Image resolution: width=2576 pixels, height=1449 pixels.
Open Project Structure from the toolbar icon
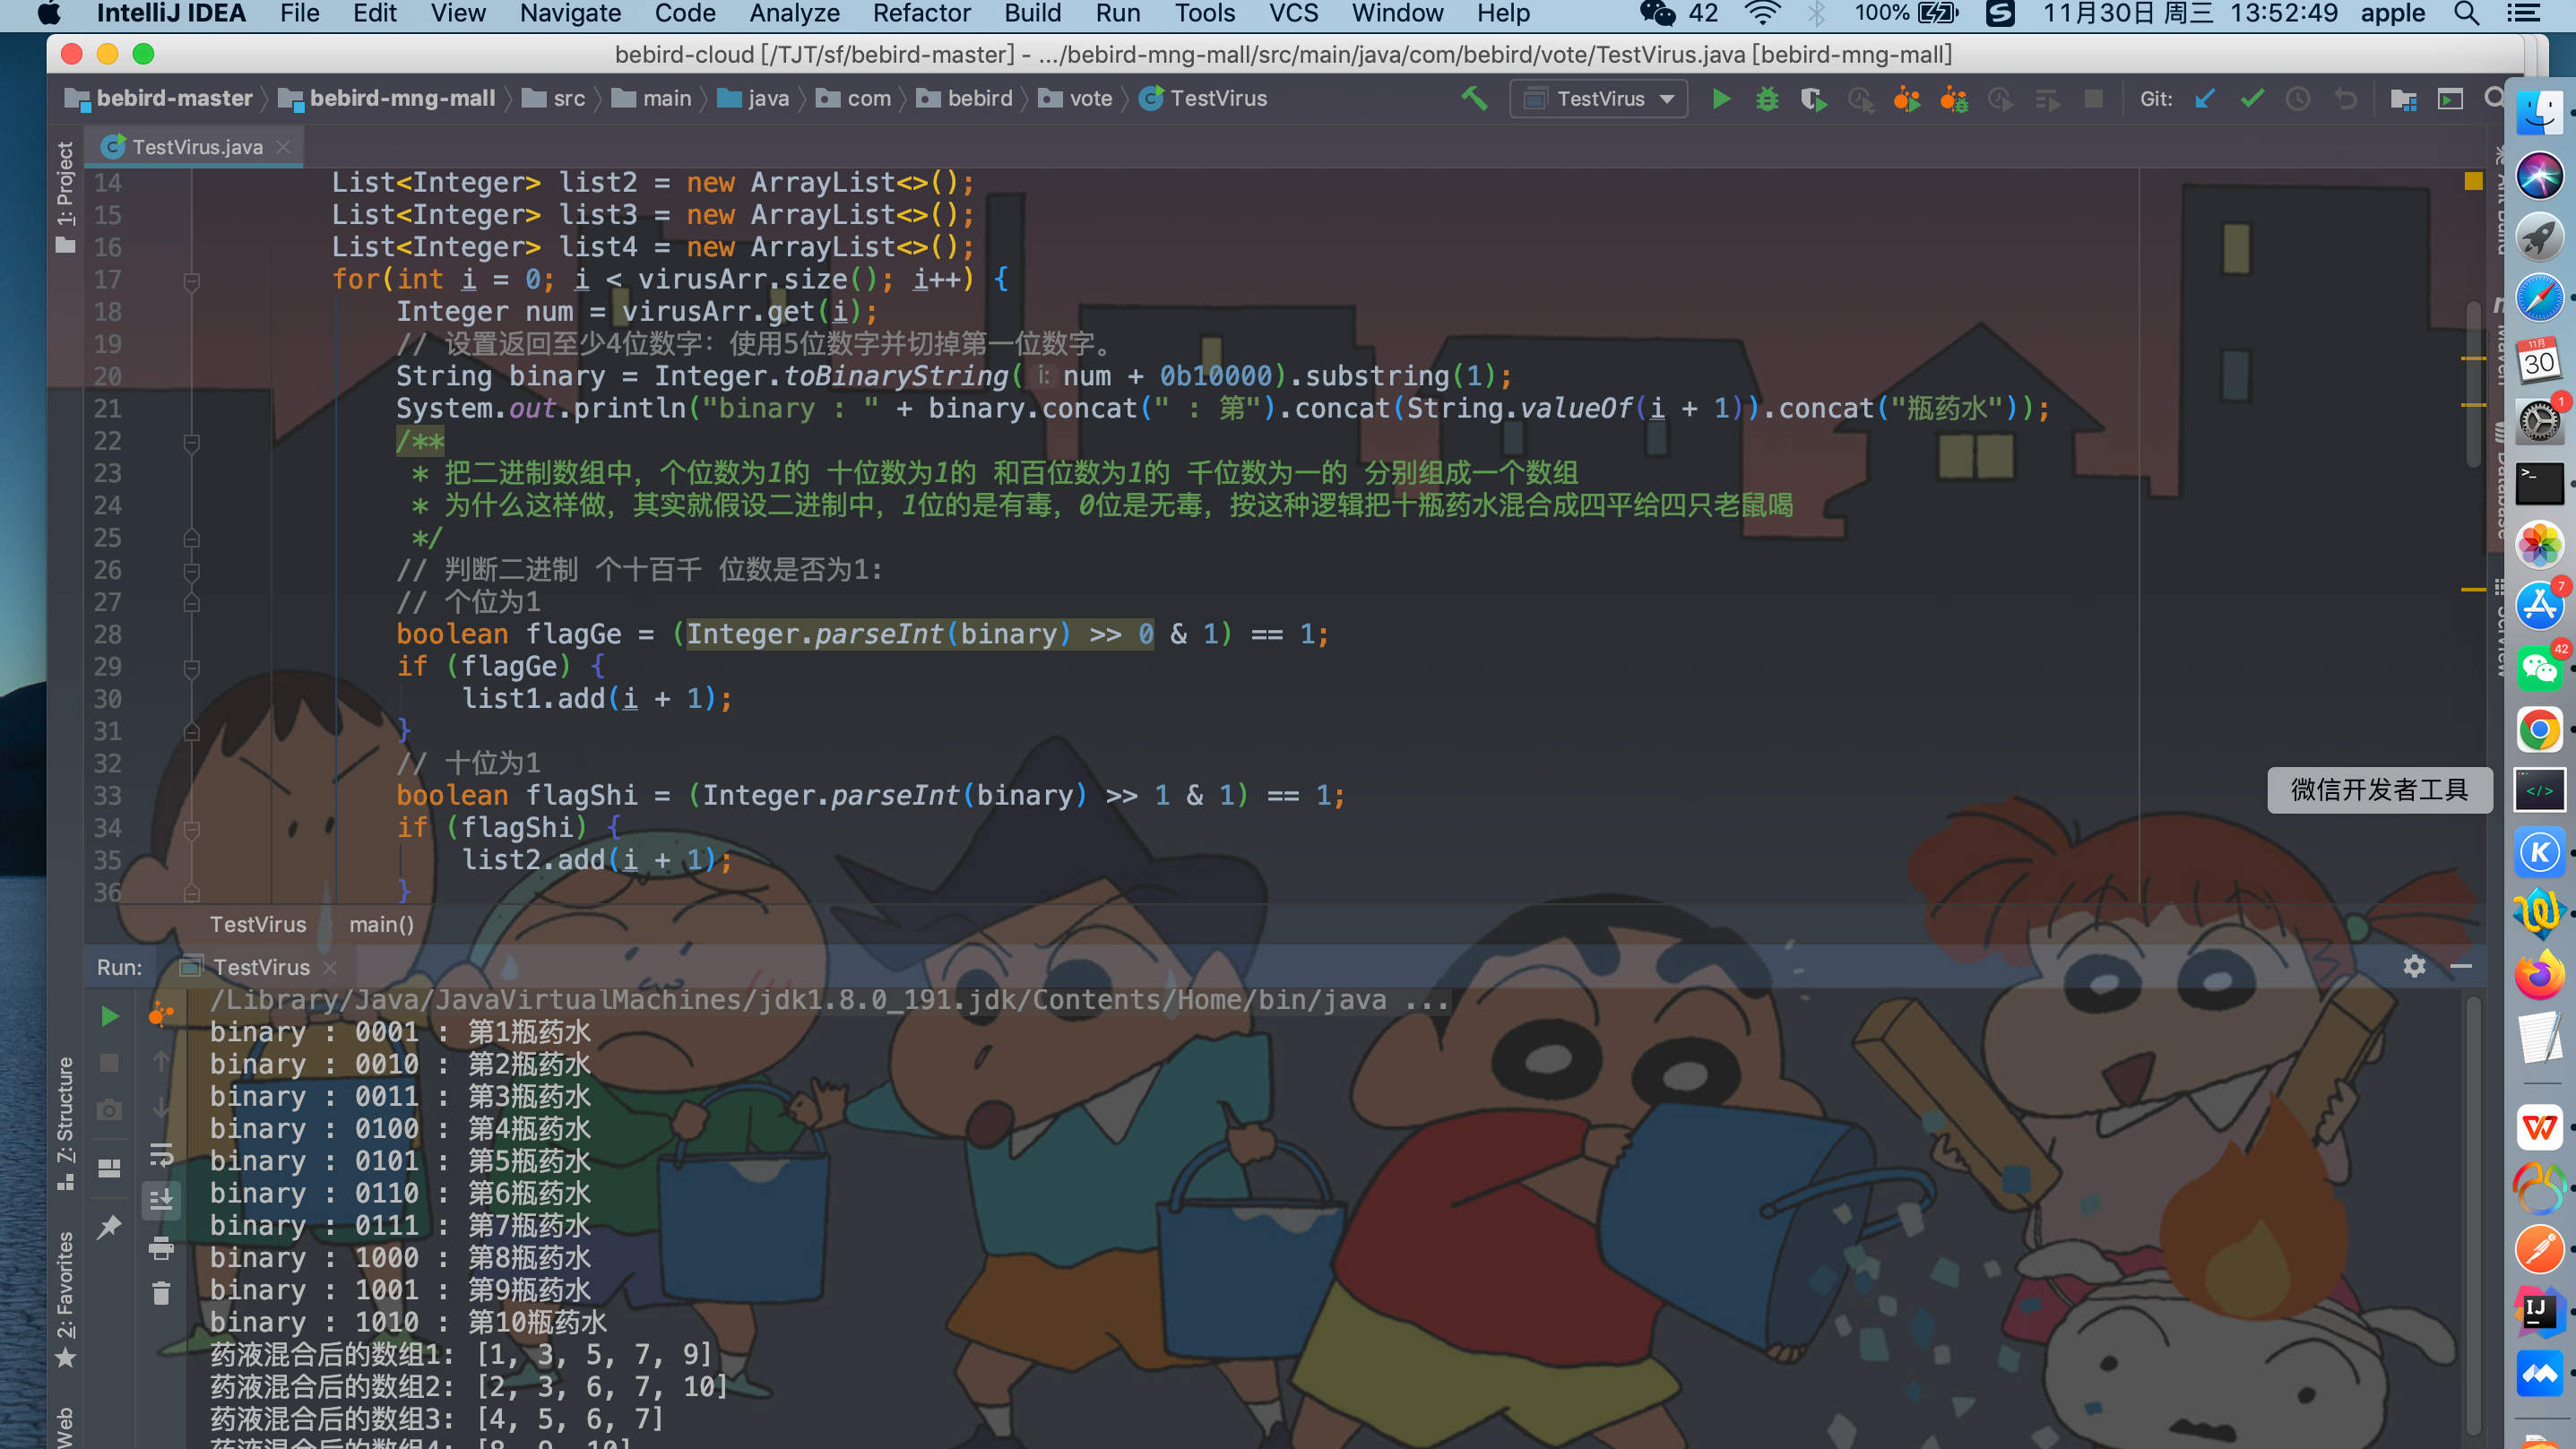coord(2403,98)
